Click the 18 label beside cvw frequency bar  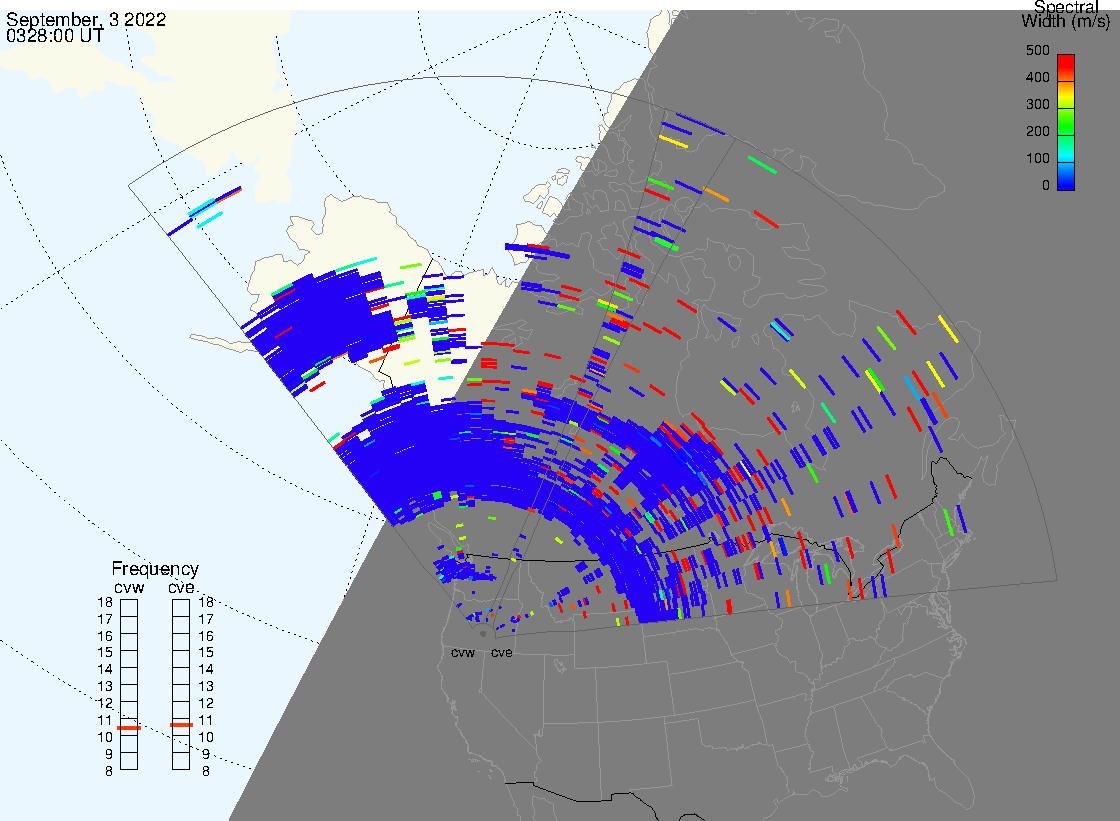click(105, 602)
